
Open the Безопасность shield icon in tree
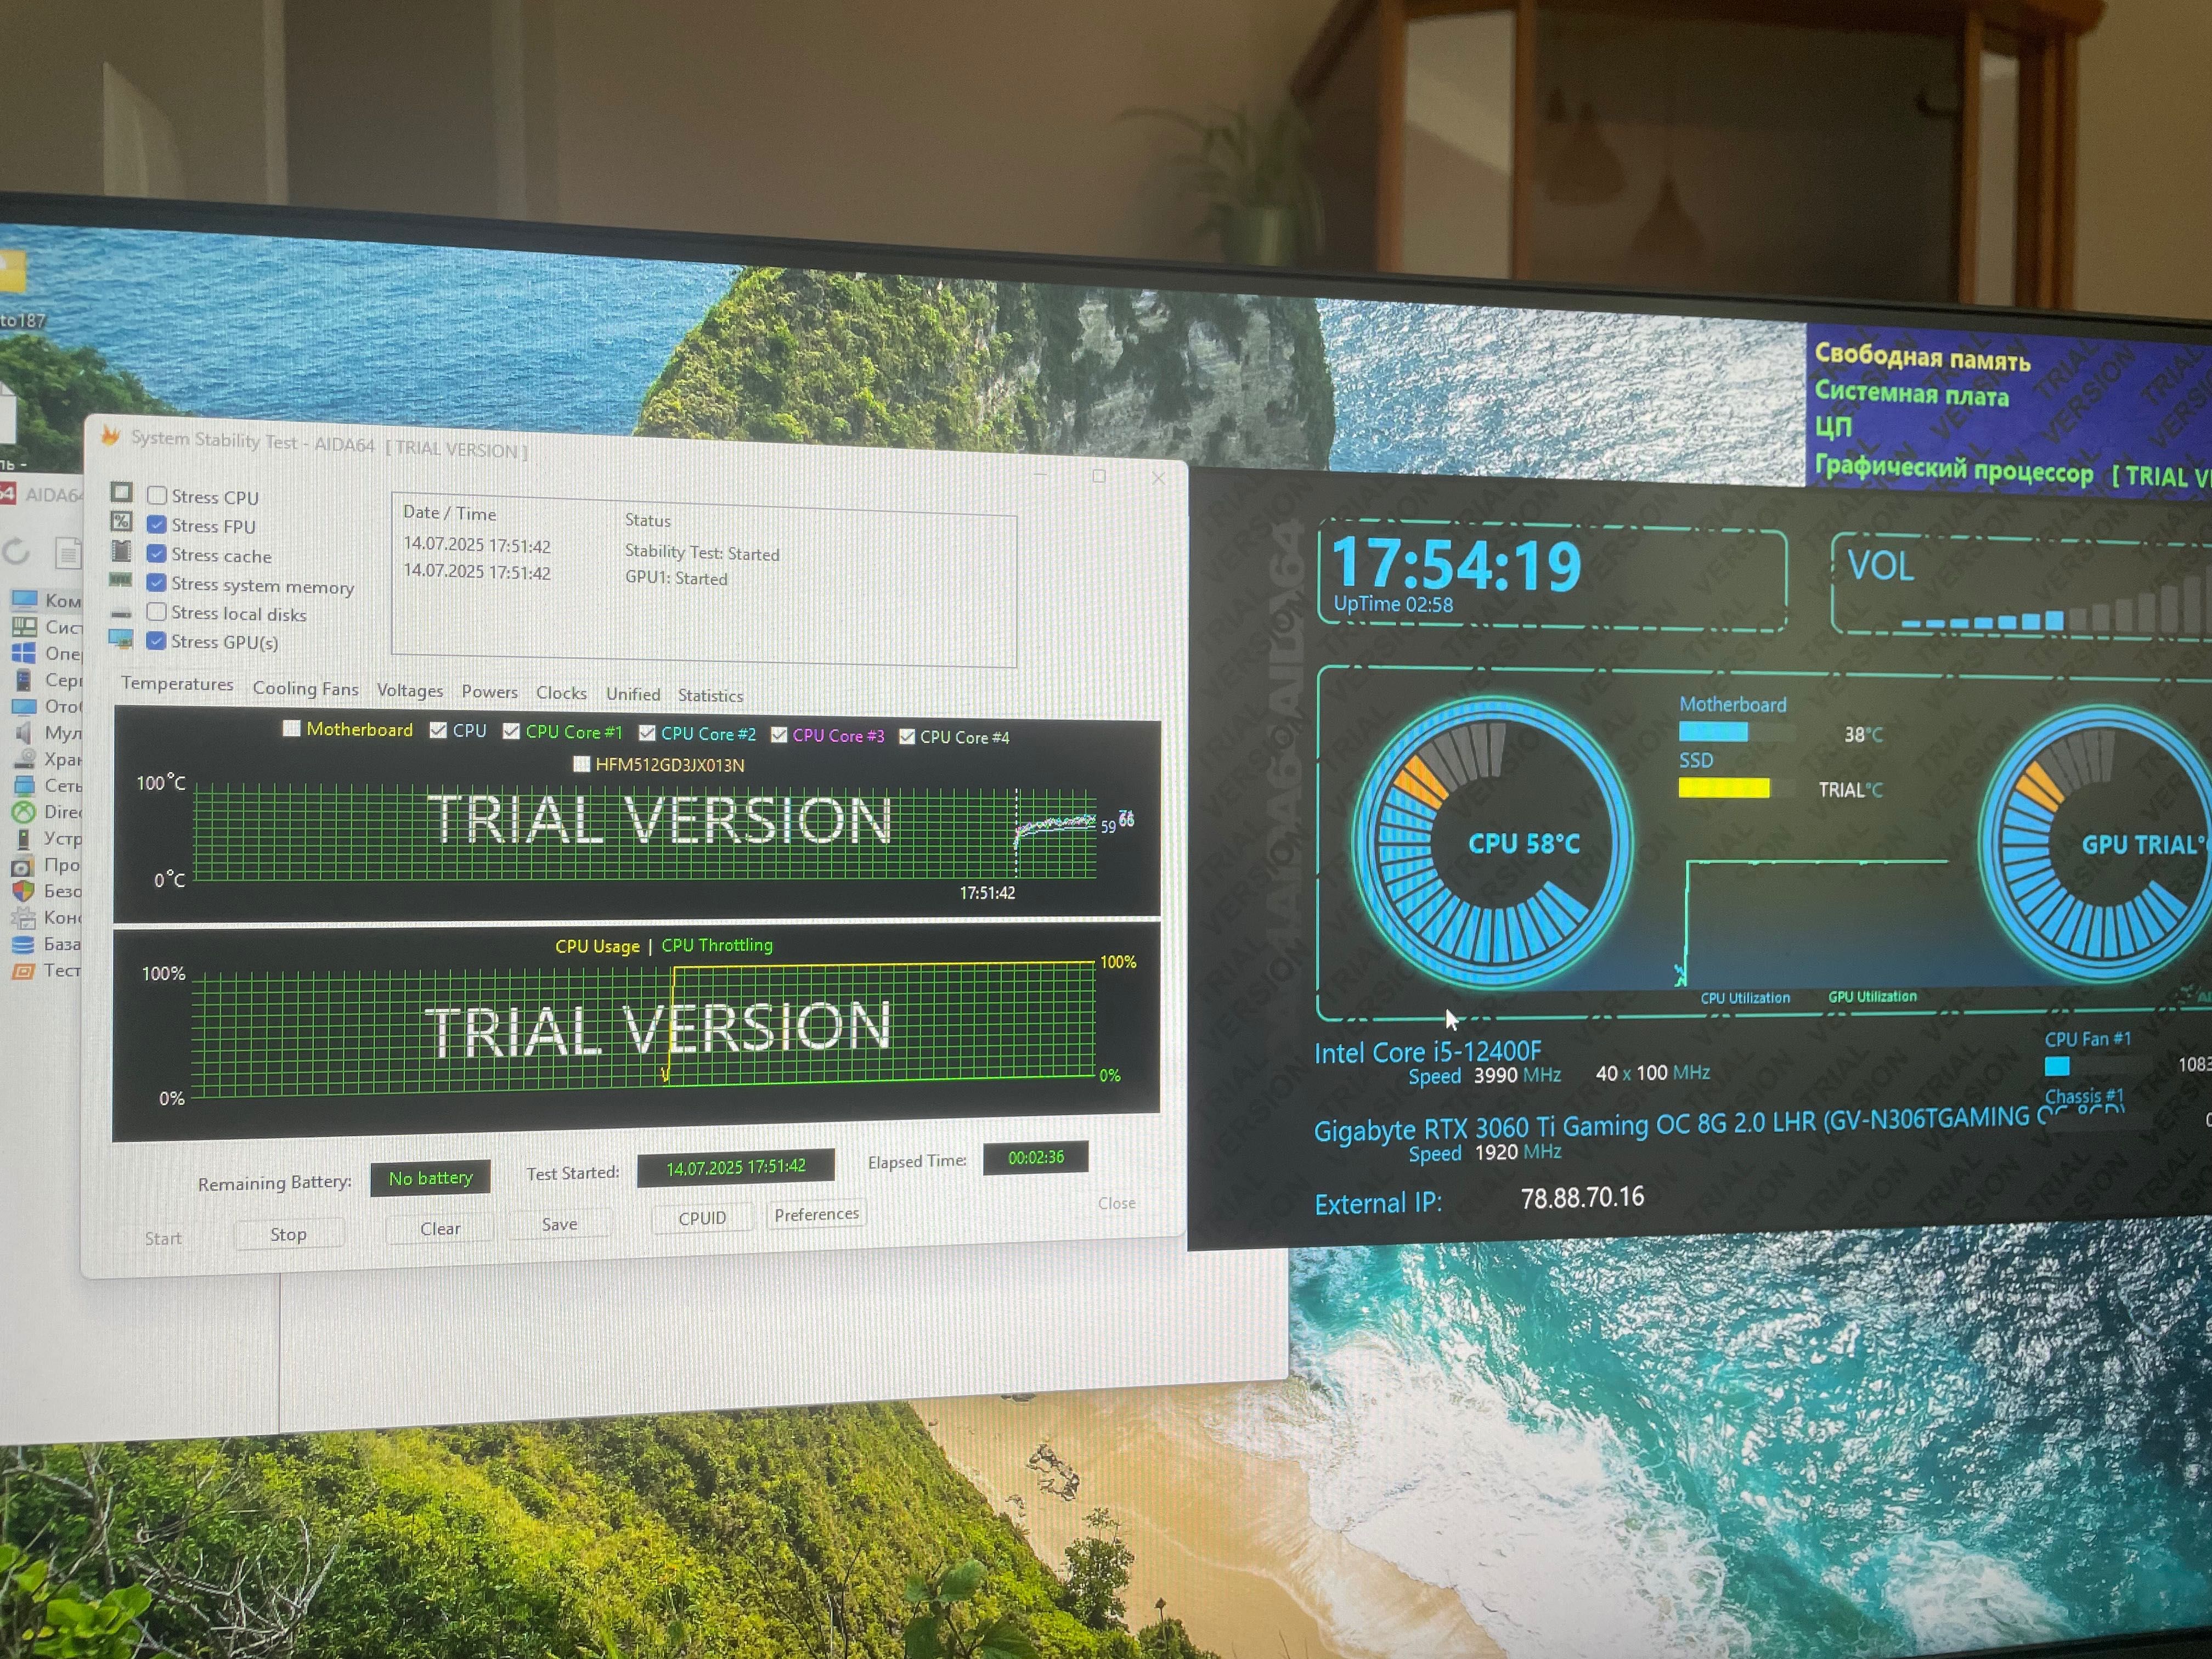point(24,891)
